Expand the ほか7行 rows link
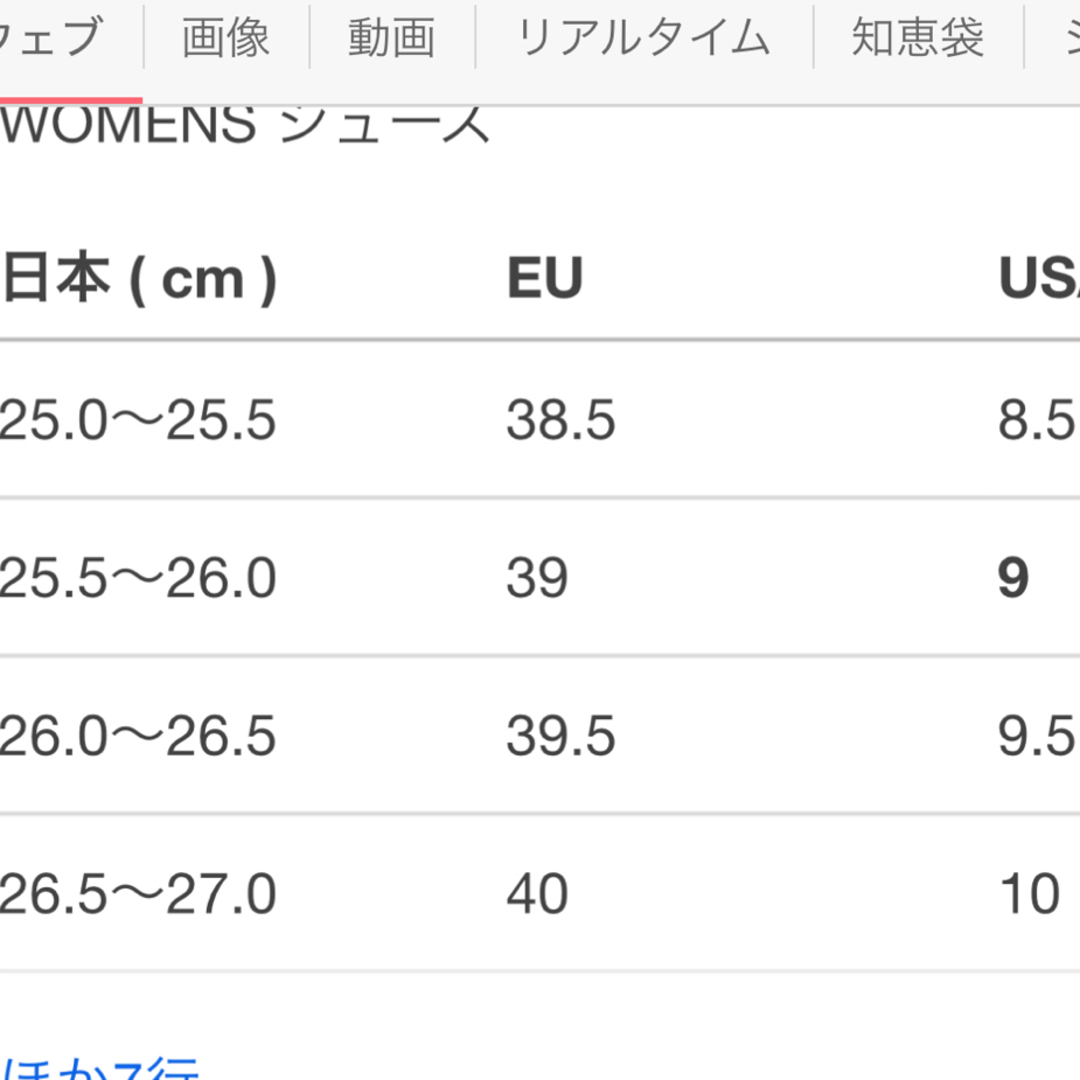 coord(100,1068)
